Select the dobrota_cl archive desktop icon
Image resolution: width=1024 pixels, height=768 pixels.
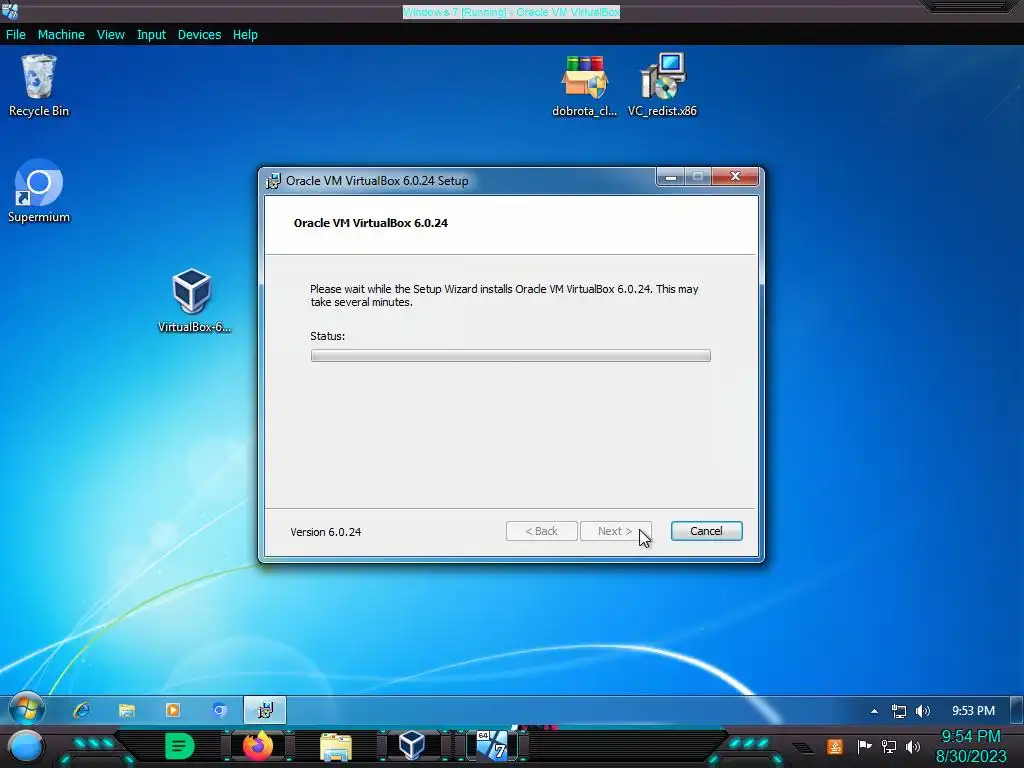tap(584, 86)
